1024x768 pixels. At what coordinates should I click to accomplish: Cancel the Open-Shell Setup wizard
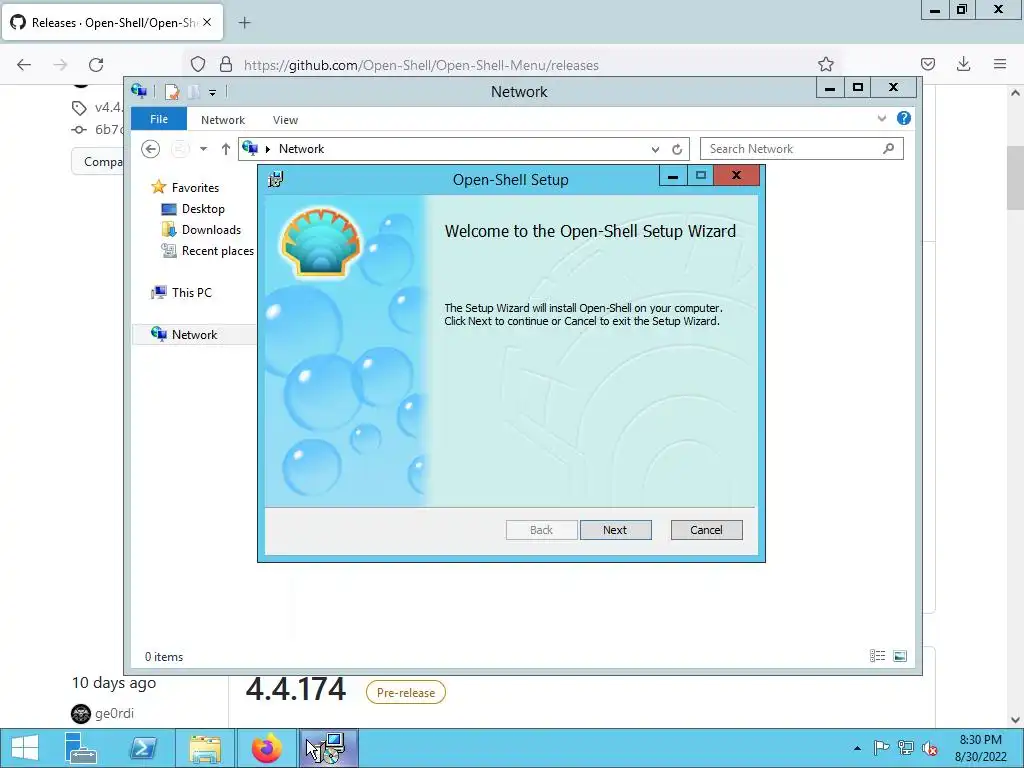706,530
